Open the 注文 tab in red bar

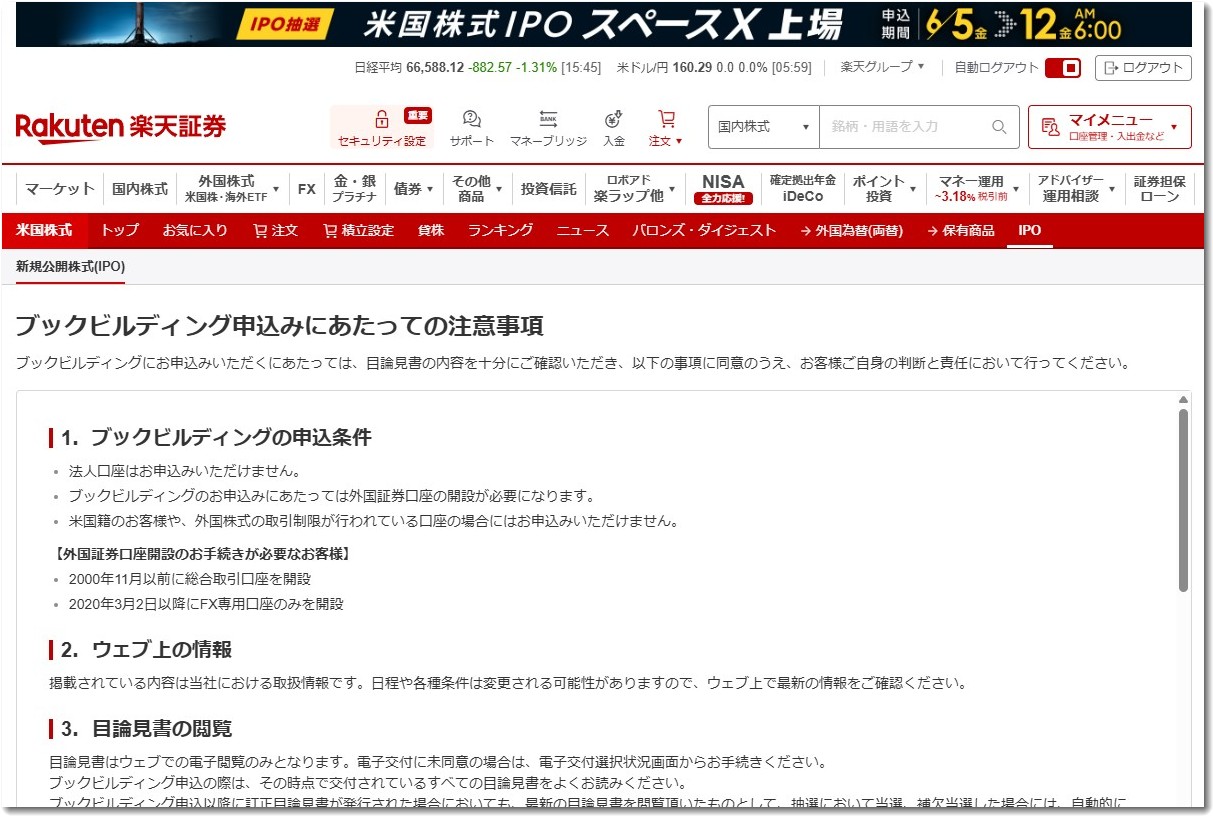(276, 230)
